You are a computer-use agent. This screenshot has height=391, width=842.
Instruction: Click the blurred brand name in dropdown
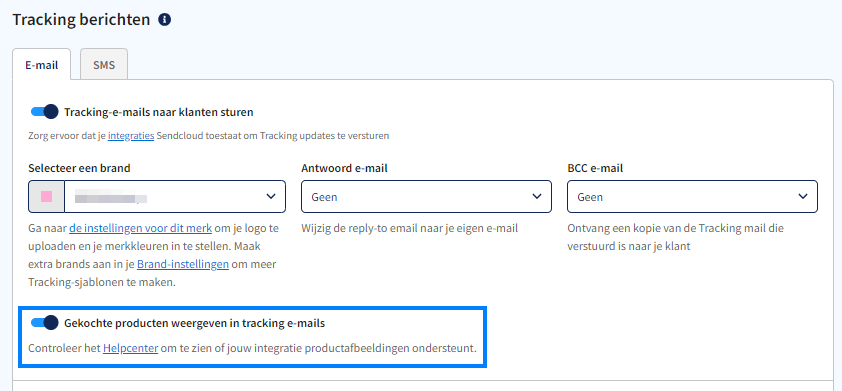(x=111, y=199)
